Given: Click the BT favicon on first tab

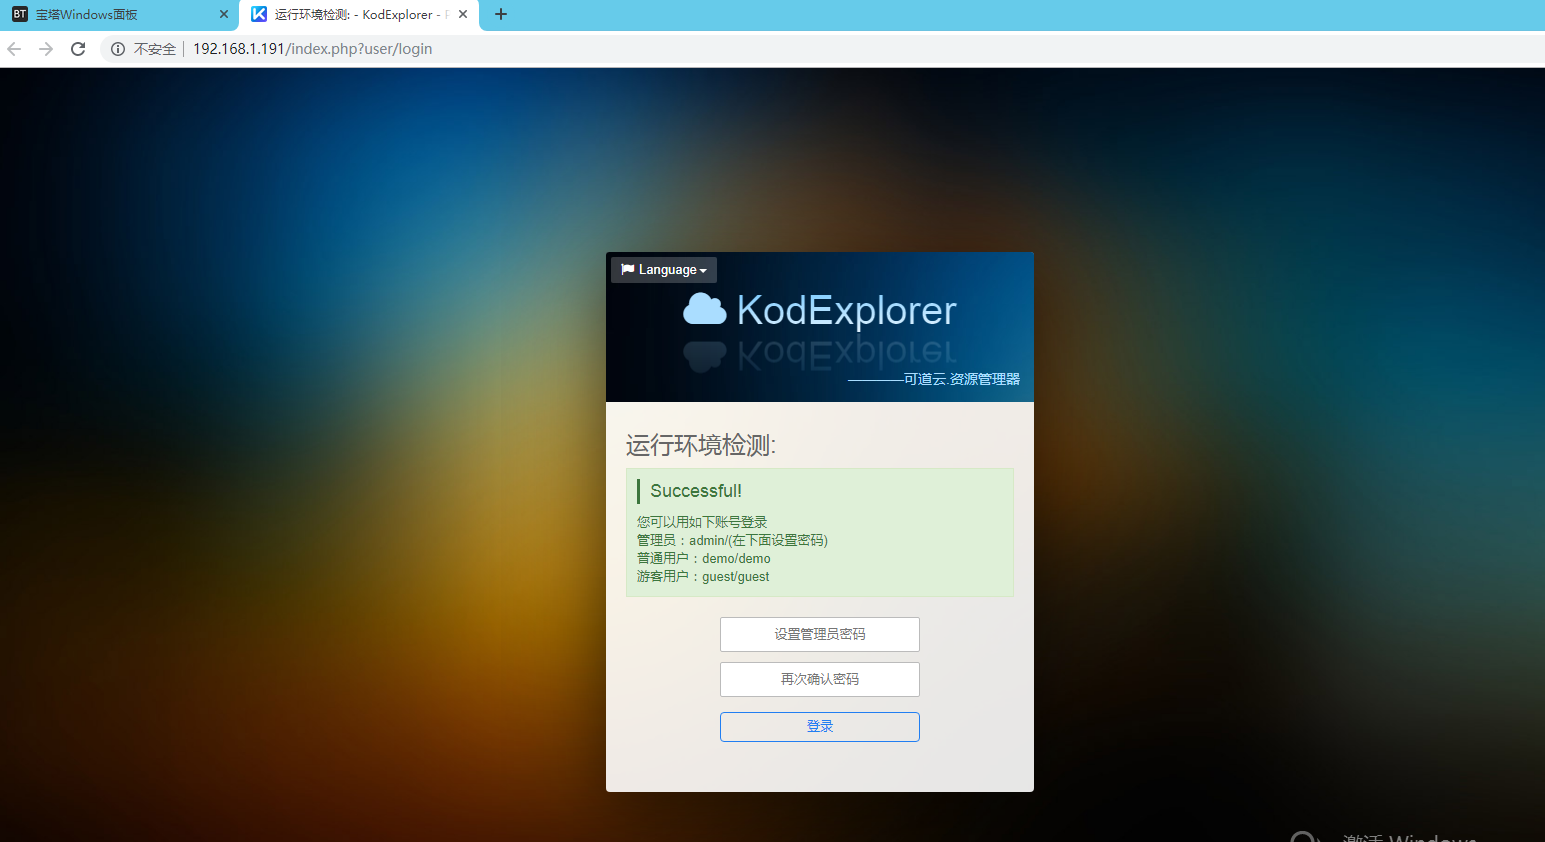Looking at the screenshot, I should tap(20, 14).
